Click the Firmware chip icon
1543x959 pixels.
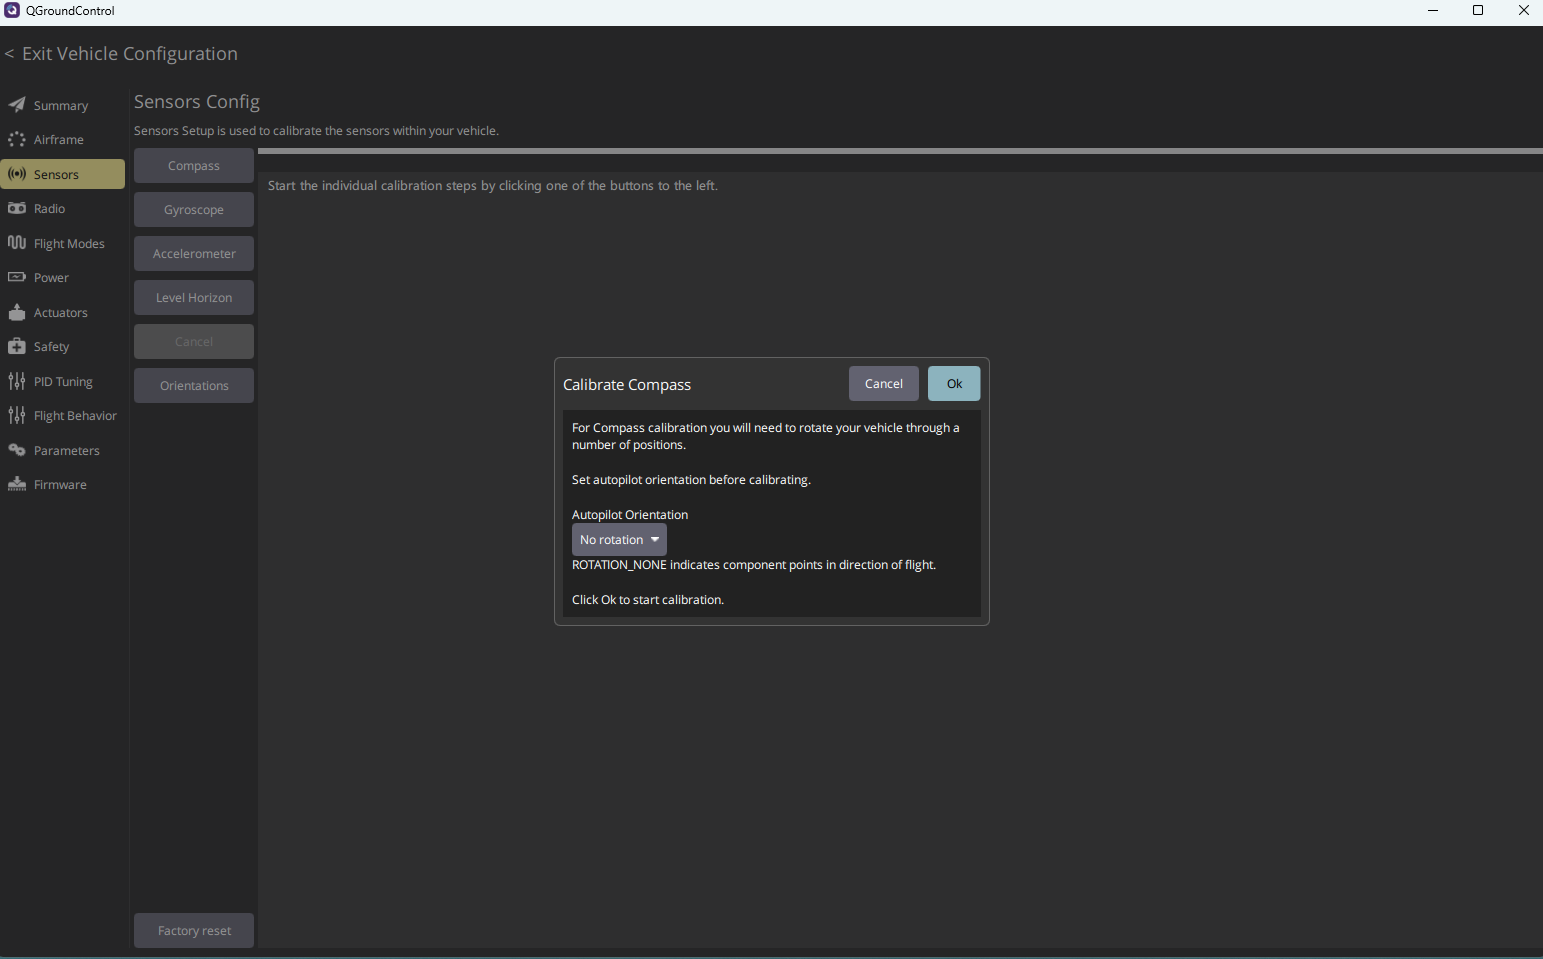[x=17, y=484]
